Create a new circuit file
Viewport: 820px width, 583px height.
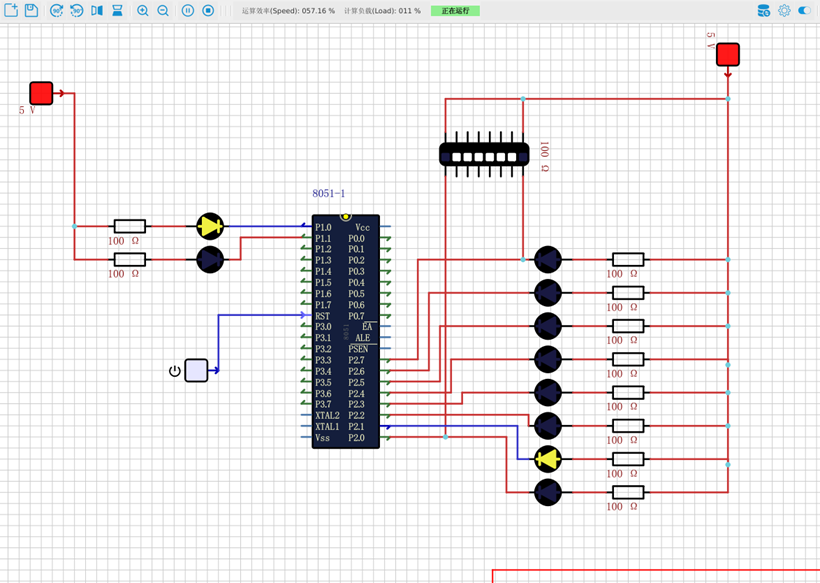click(11, 10)
